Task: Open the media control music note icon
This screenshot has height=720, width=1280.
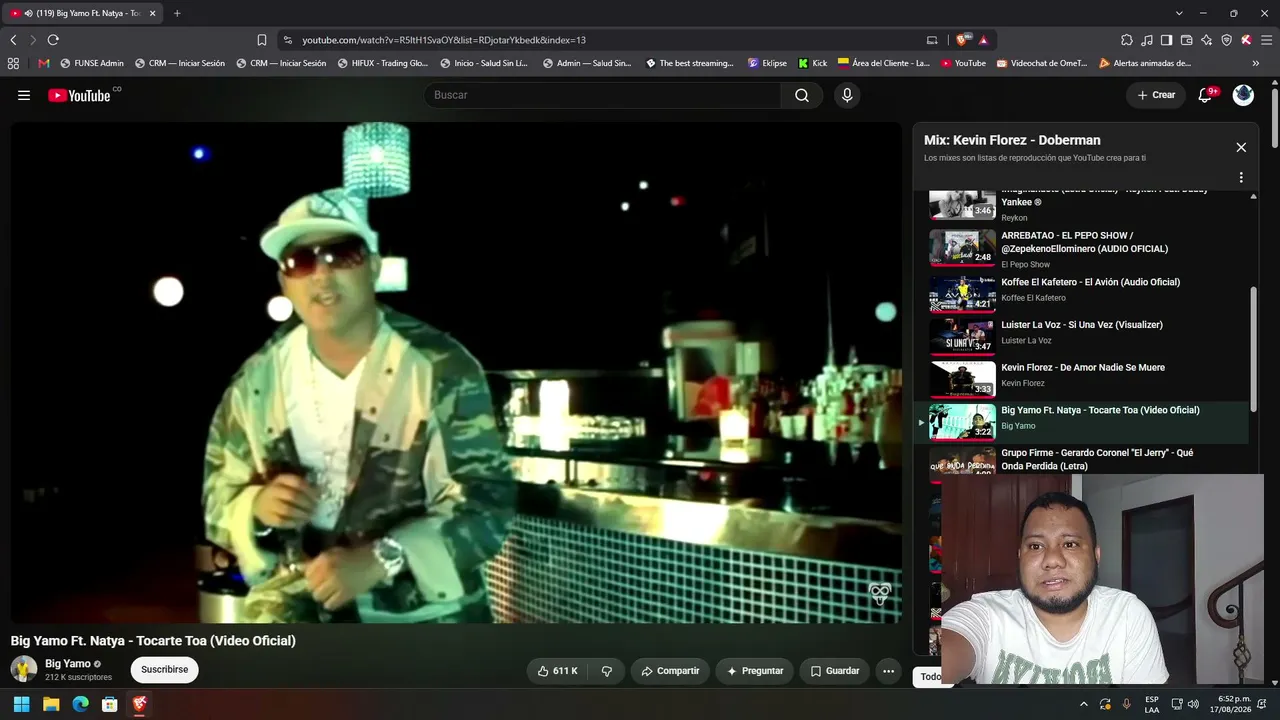Action: click(1147, 40)
